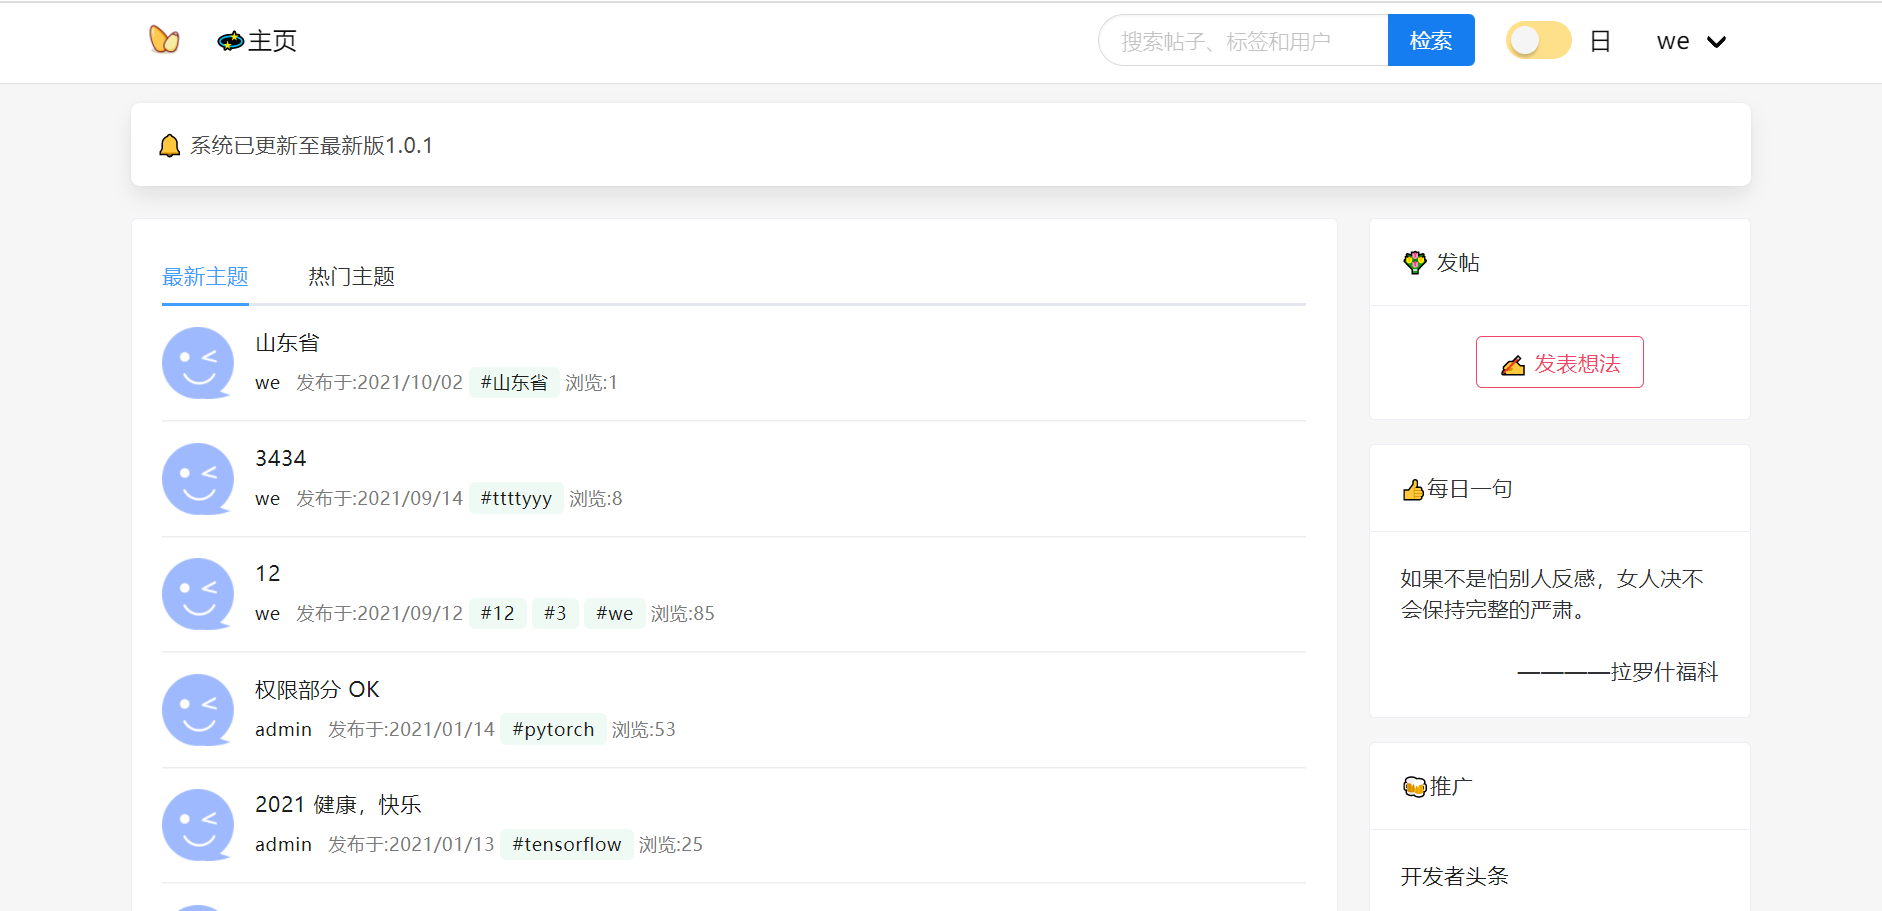The image size is (1882, 911).
Task: Click the daily quote author 拉罗什福科
Action: click(x=1664, y=672)
